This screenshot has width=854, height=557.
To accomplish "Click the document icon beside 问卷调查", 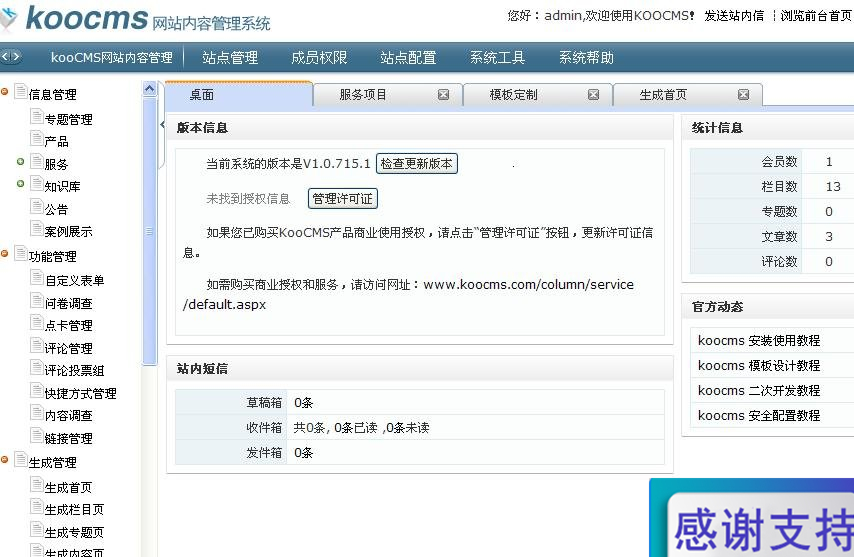I will (36, 301).
